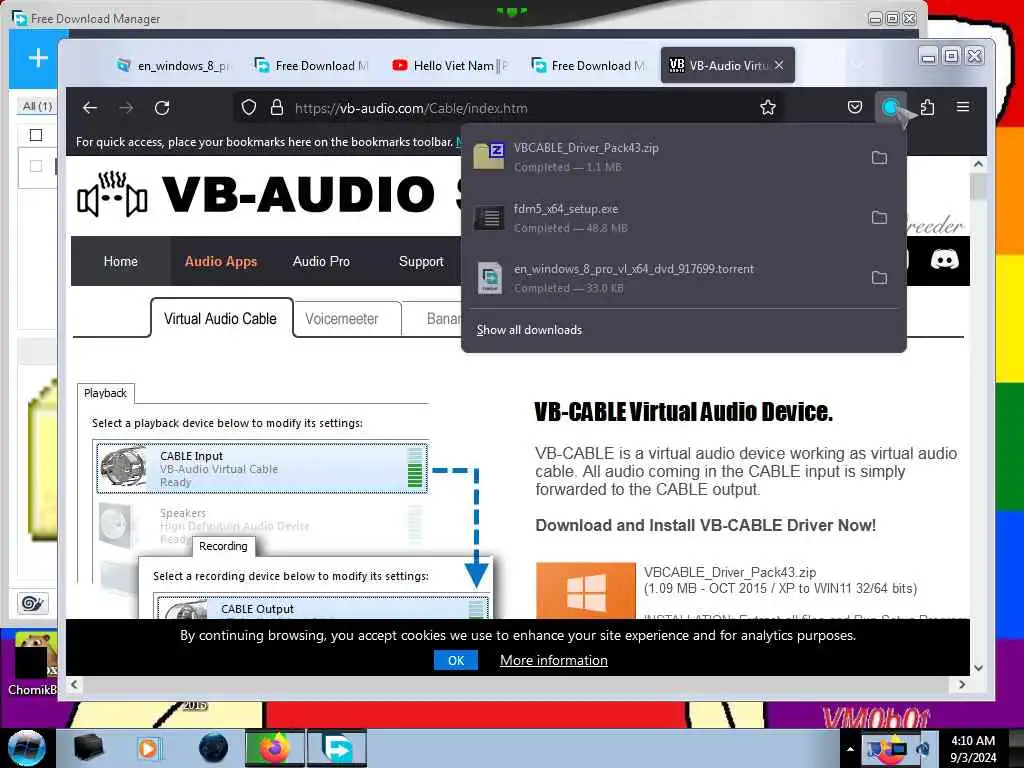The width and height of the screenshot is (1024, 768).
Task: Open the Audio Apps menu
Action: pyautogui.click(x=221, y=261)
